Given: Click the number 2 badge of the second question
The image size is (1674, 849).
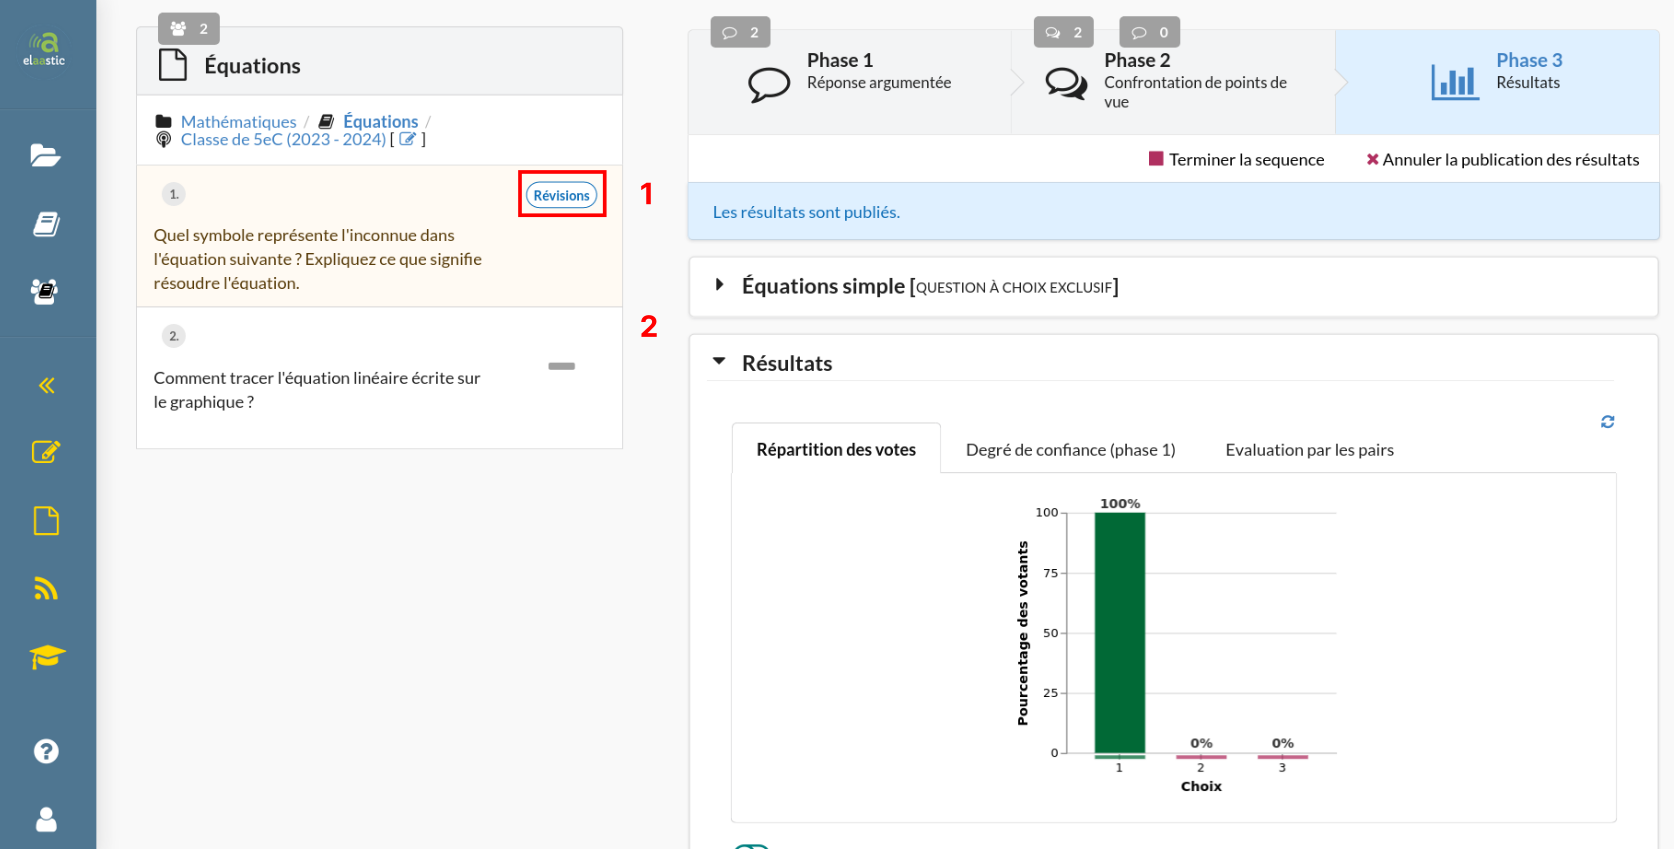Looking at the screenshot, I should click(x=174, y=336).
